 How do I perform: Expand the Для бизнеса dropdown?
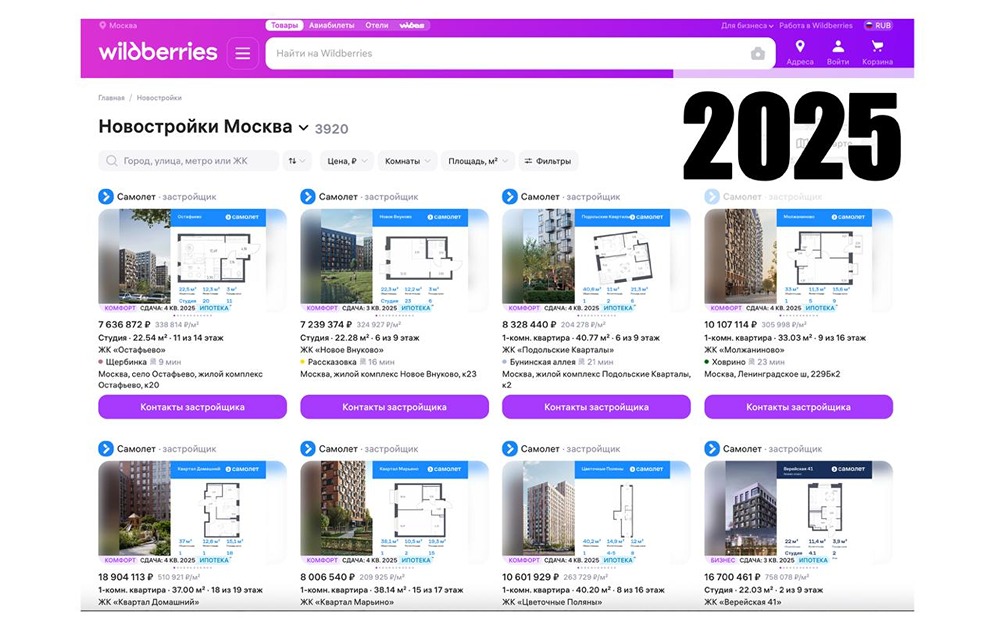coord(747,26)
